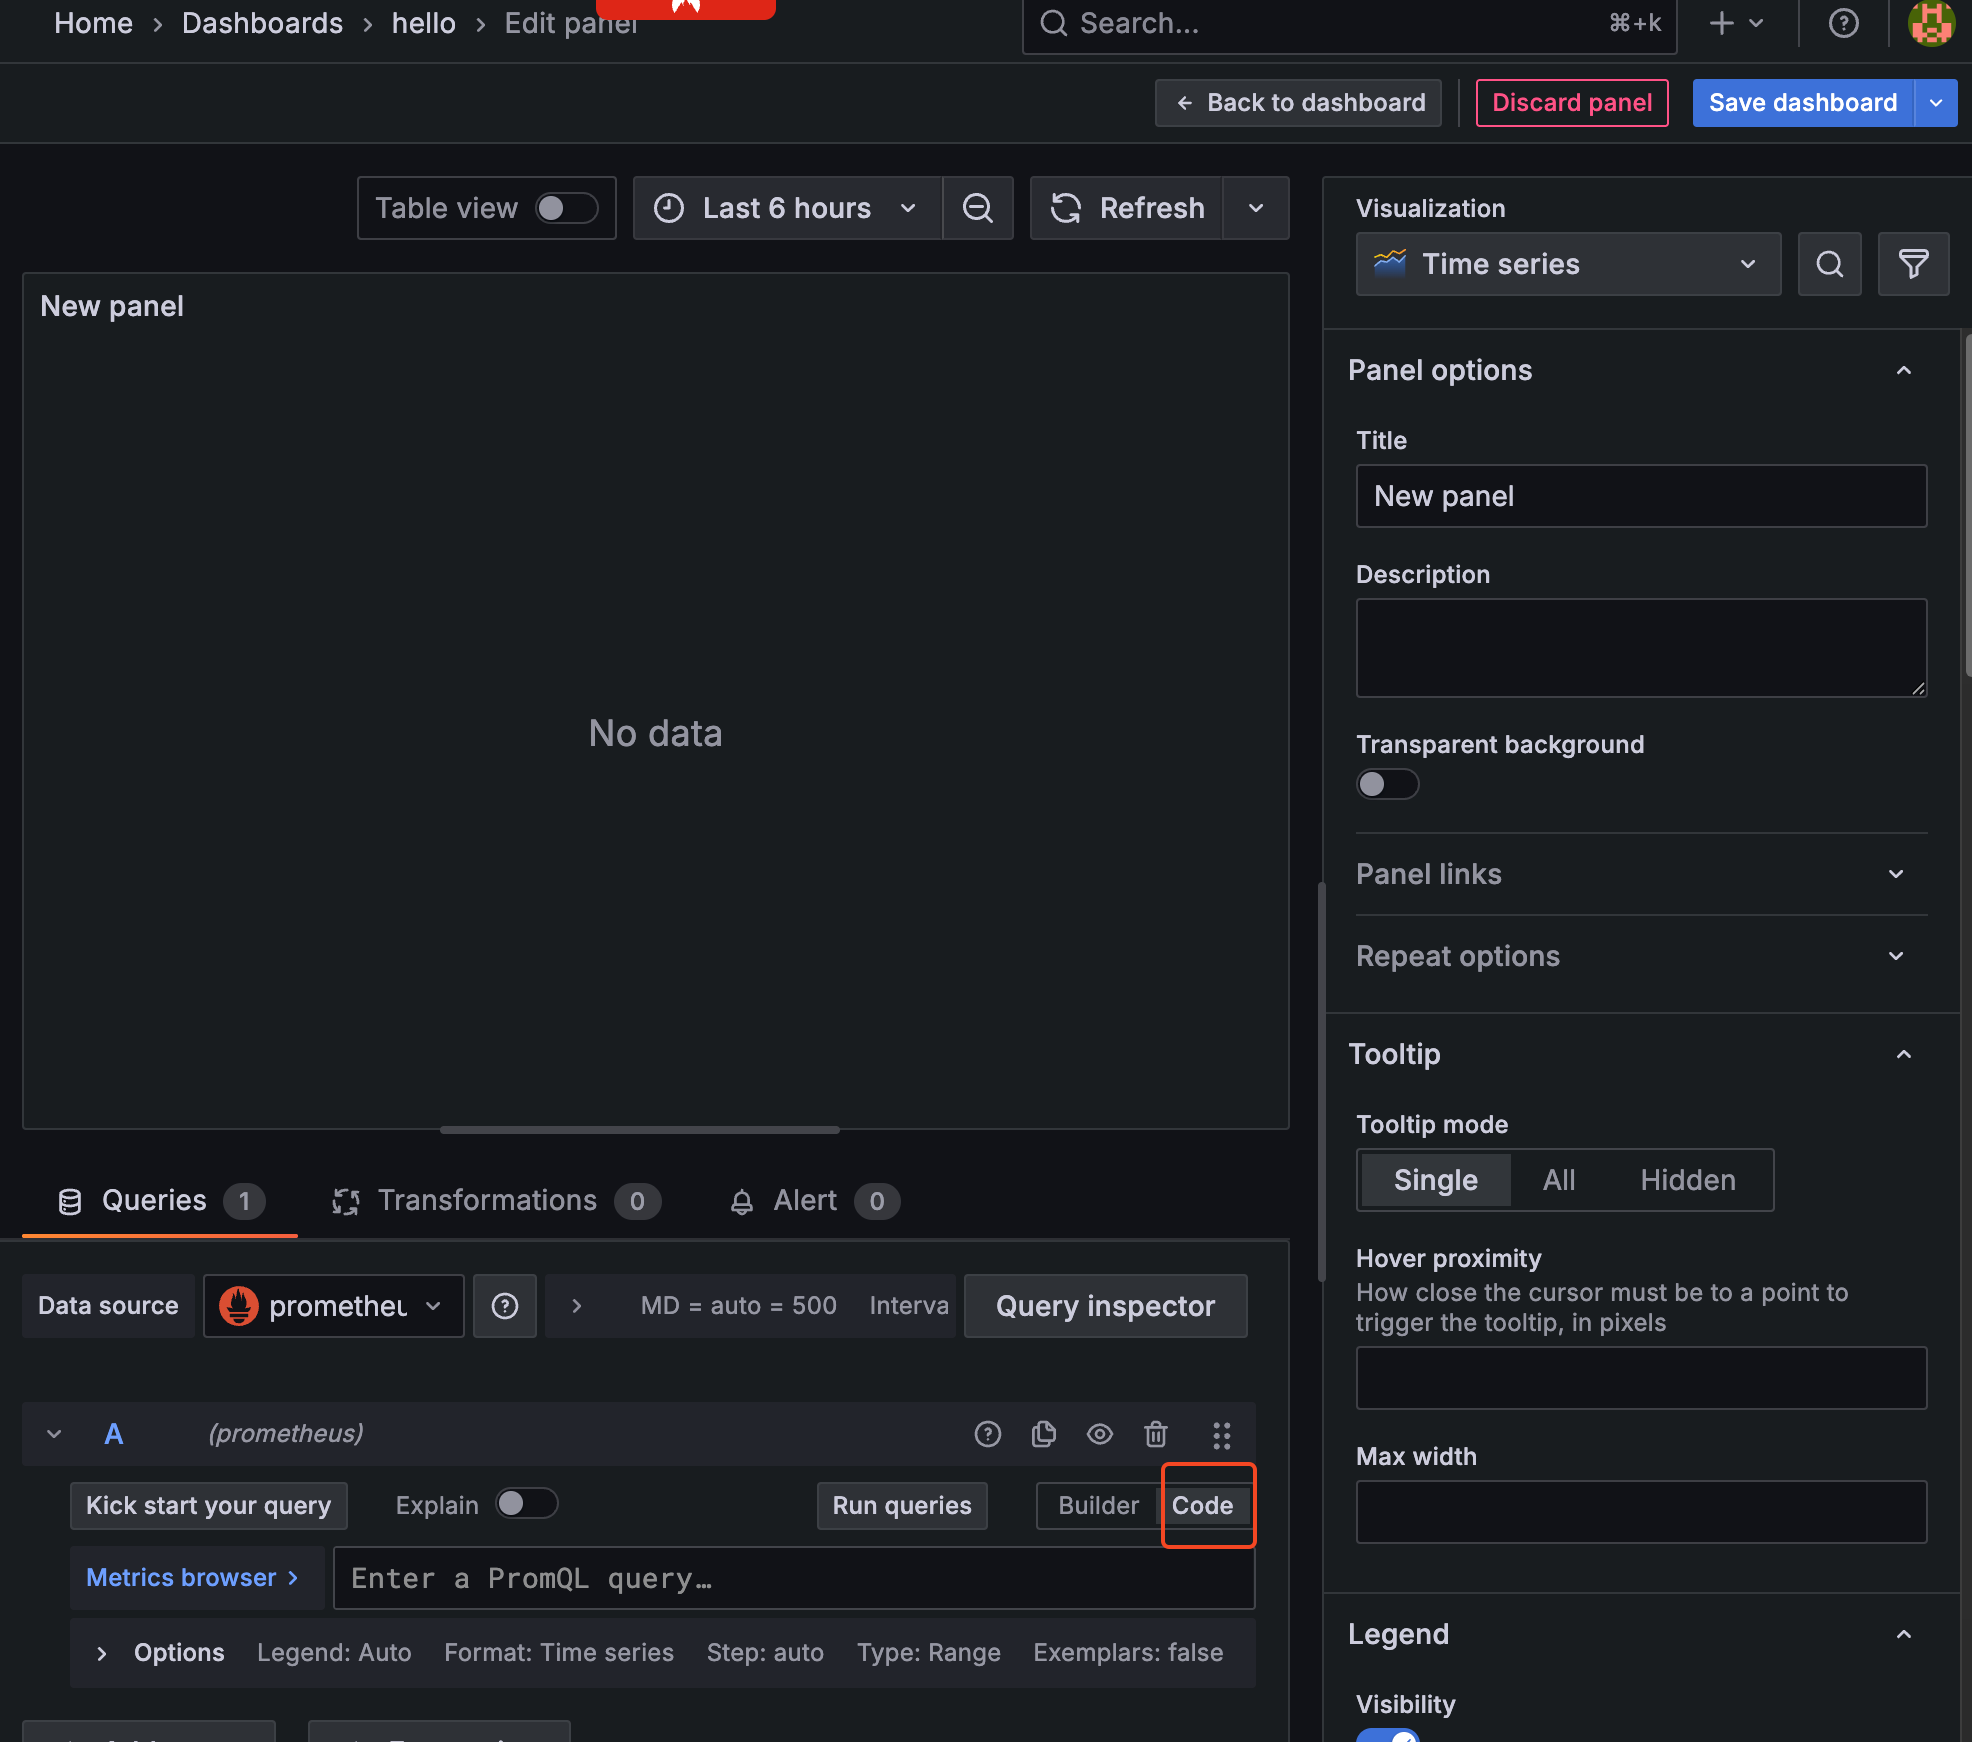Open the Last 6 hours time picker
Viewport: 1972px width, 1742px height.
(x=786, y=208)
